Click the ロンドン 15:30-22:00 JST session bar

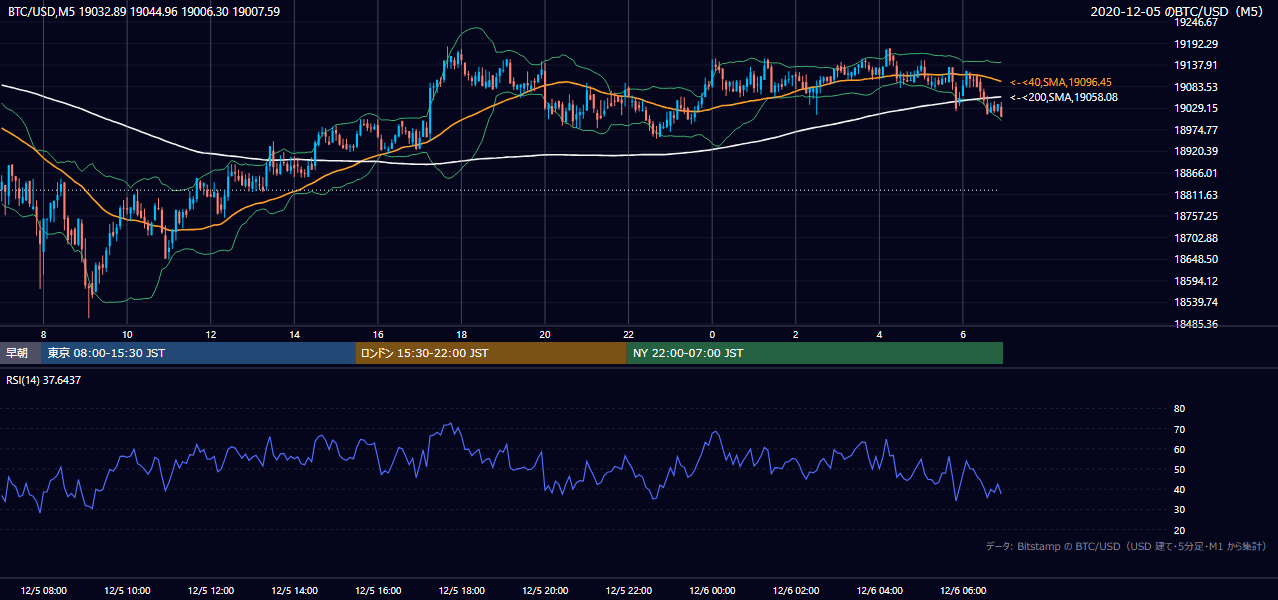coord(491,353)
